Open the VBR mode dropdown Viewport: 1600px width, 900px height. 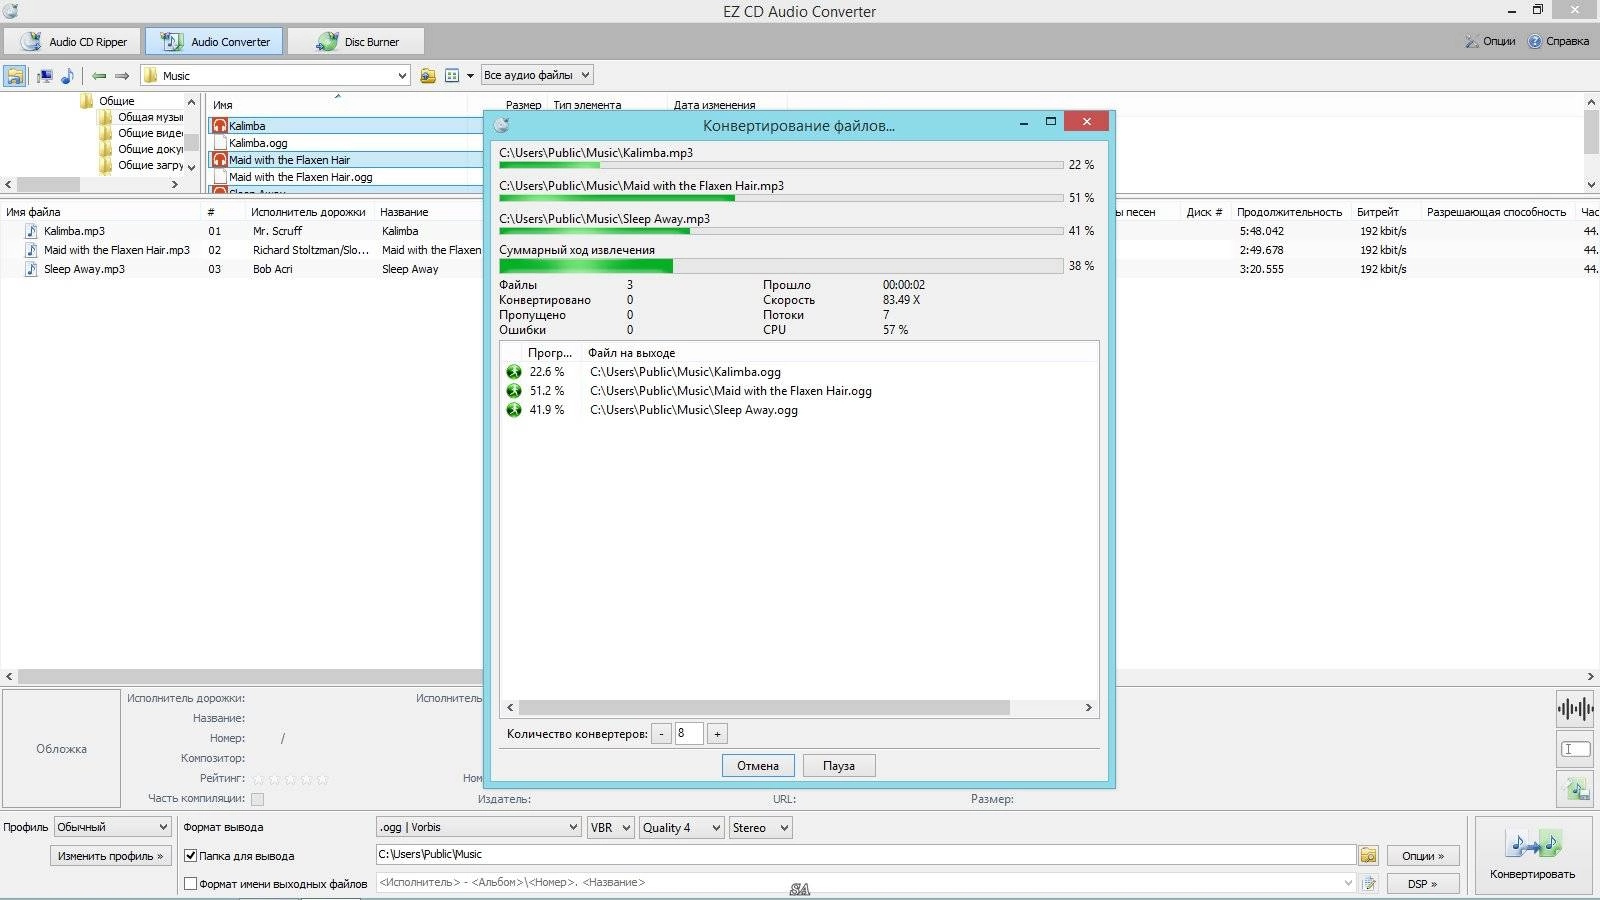[610, 827]
